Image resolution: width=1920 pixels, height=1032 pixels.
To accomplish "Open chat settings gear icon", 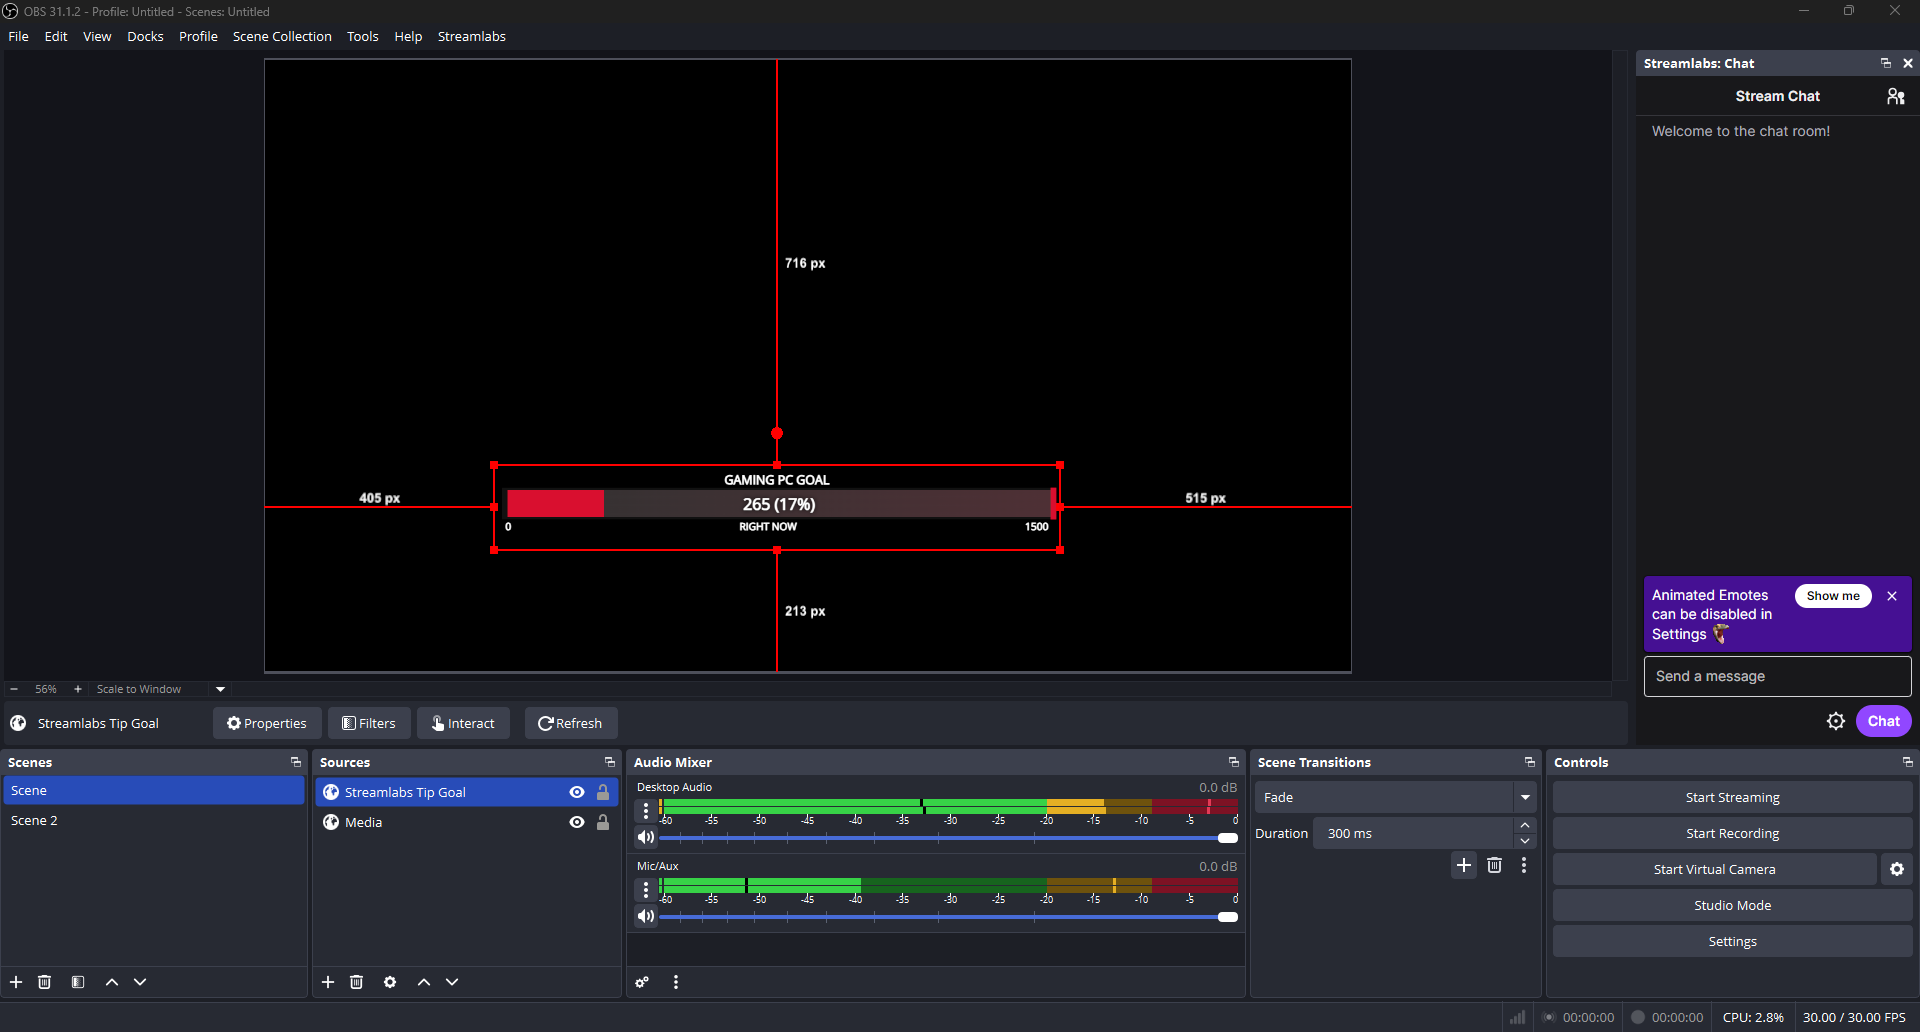I will tap(1836, 721).
